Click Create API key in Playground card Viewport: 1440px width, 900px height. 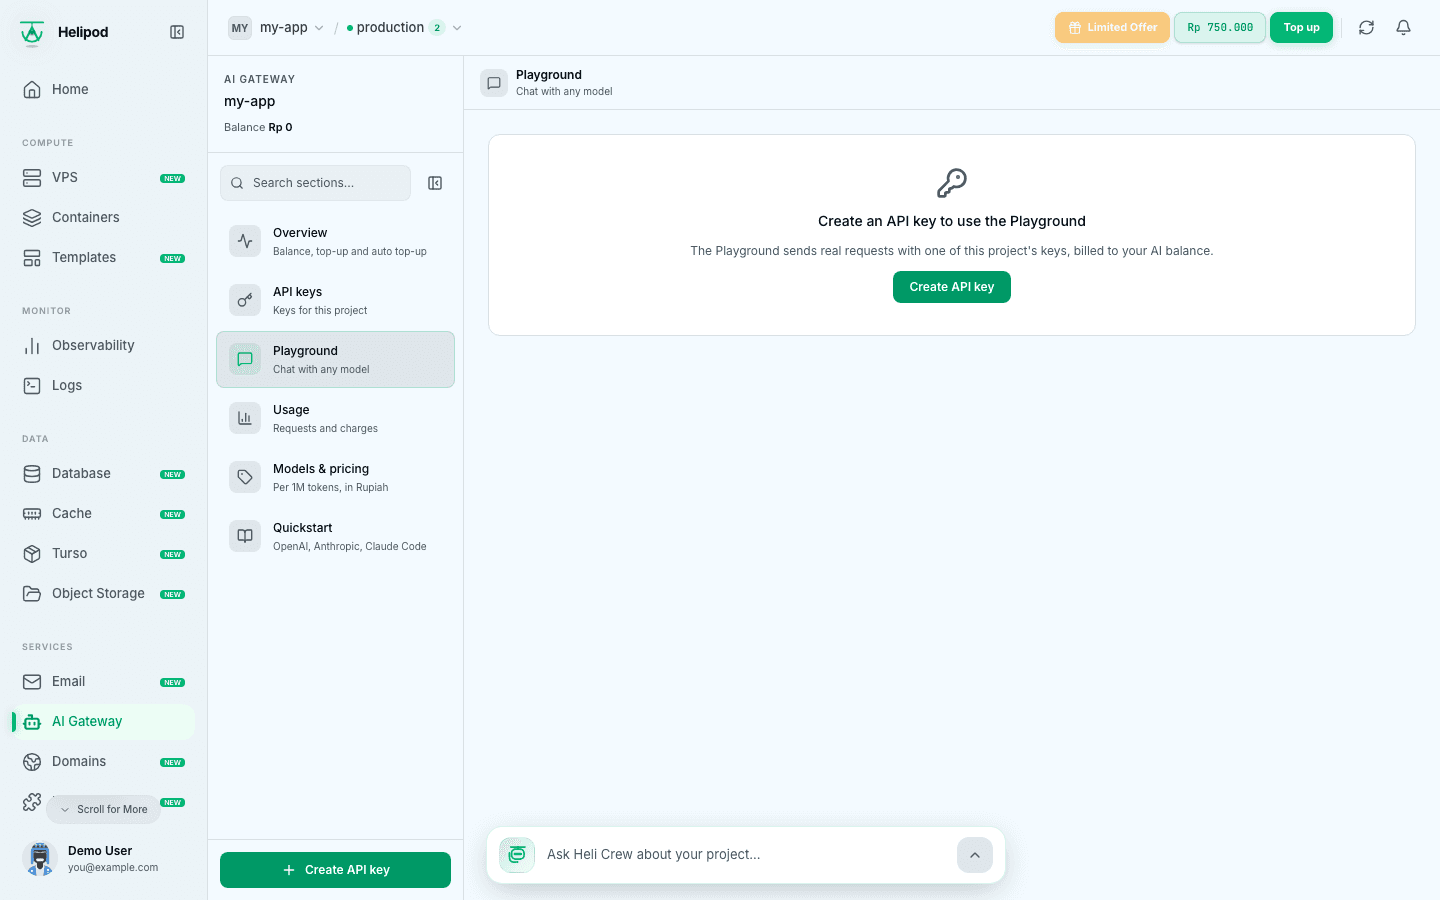952,287
